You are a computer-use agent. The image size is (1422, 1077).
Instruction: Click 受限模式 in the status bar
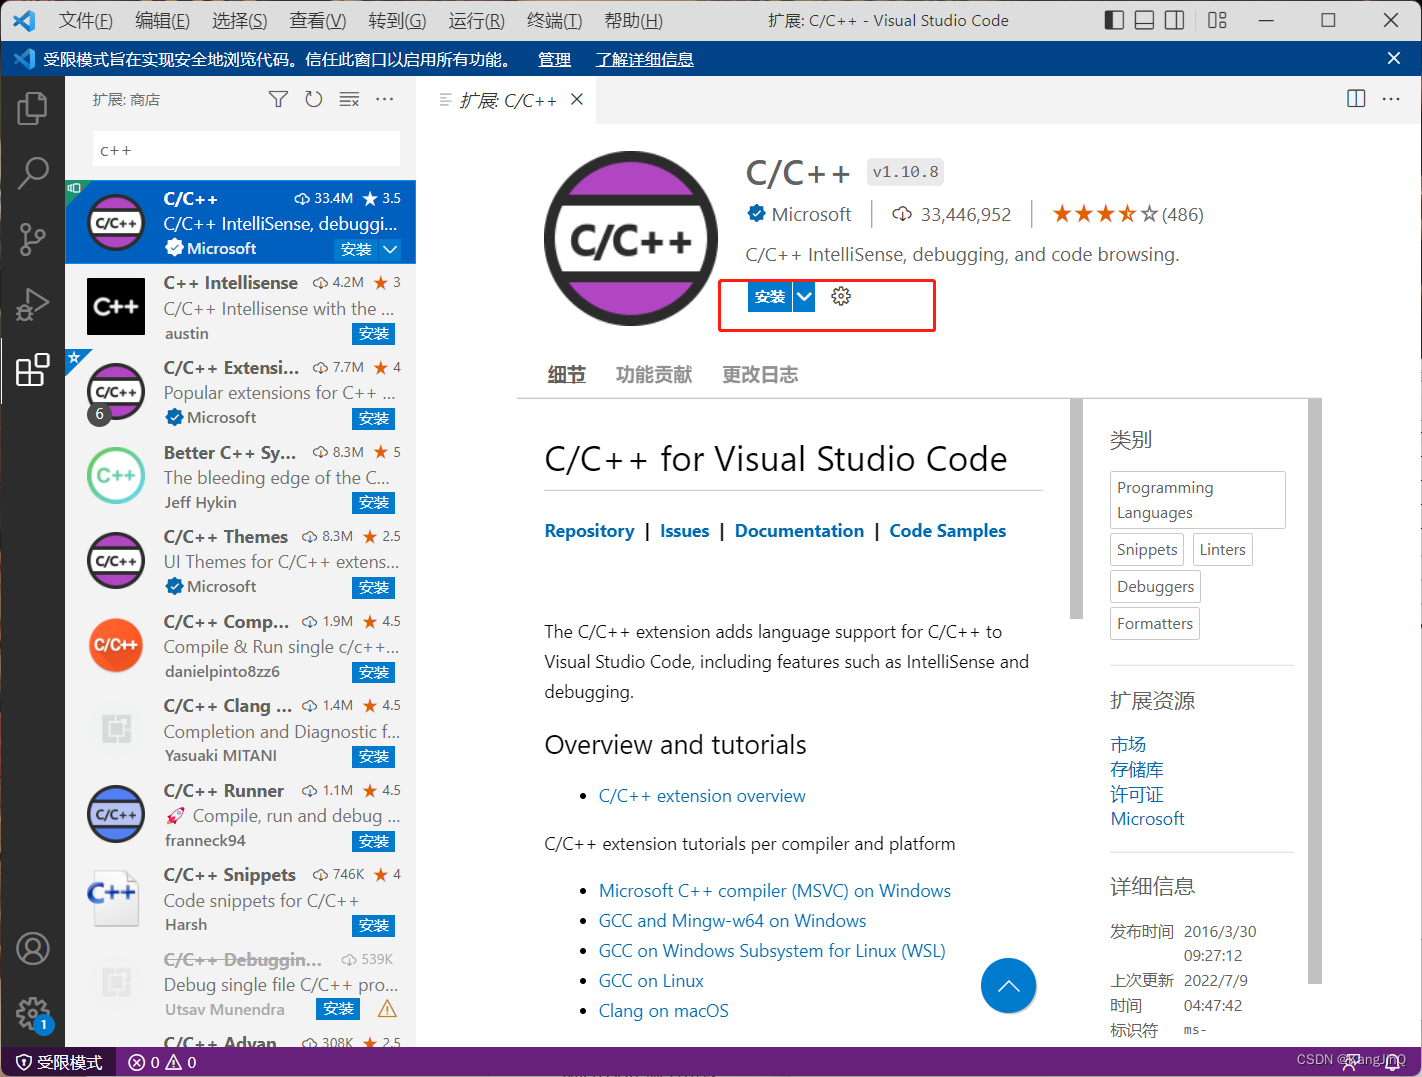tap(59, 1062)
